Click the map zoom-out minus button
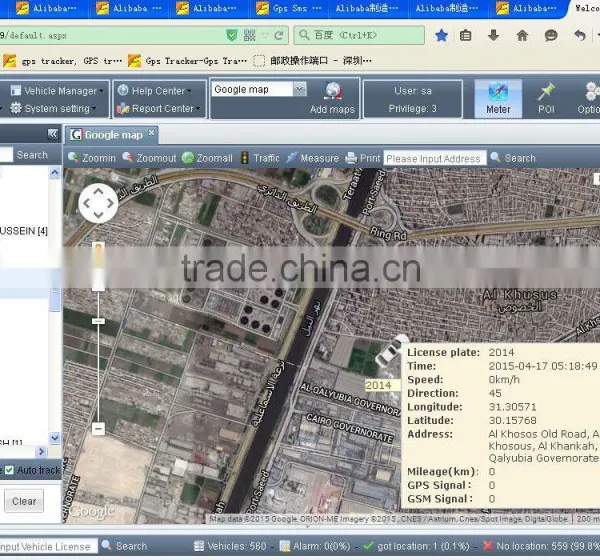The height and width of the screenshot is (560, 600). tap(98, 428)
